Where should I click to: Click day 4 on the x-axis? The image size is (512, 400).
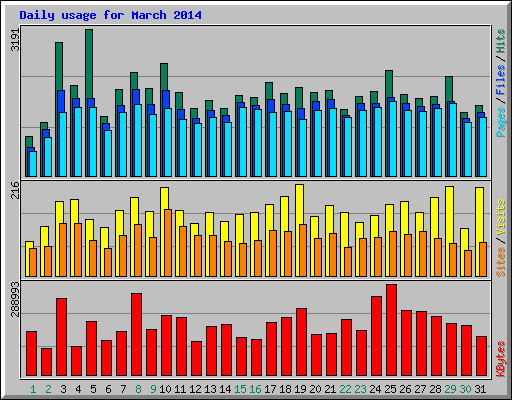(x=78, y=389)
